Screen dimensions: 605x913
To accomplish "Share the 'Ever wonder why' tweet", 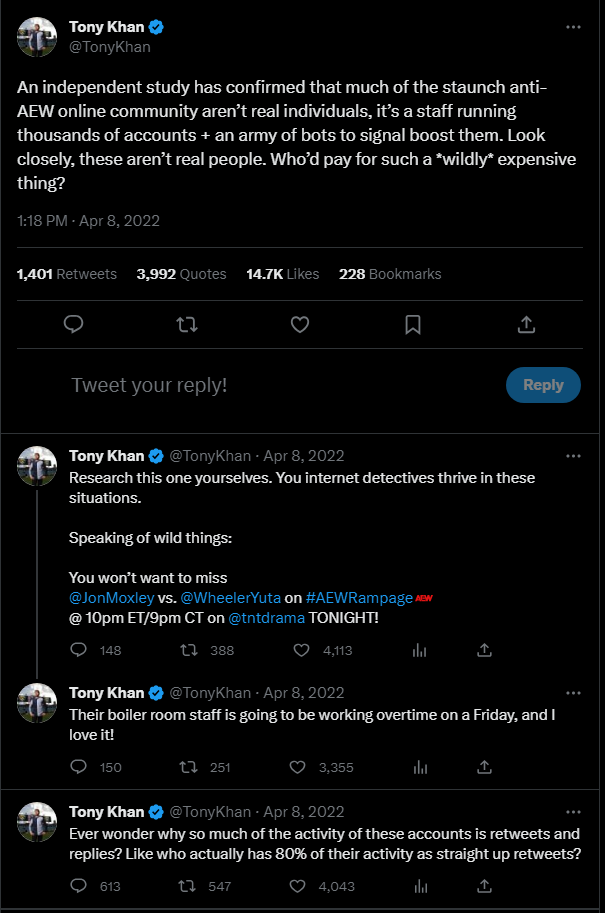I will pos(484,886).
